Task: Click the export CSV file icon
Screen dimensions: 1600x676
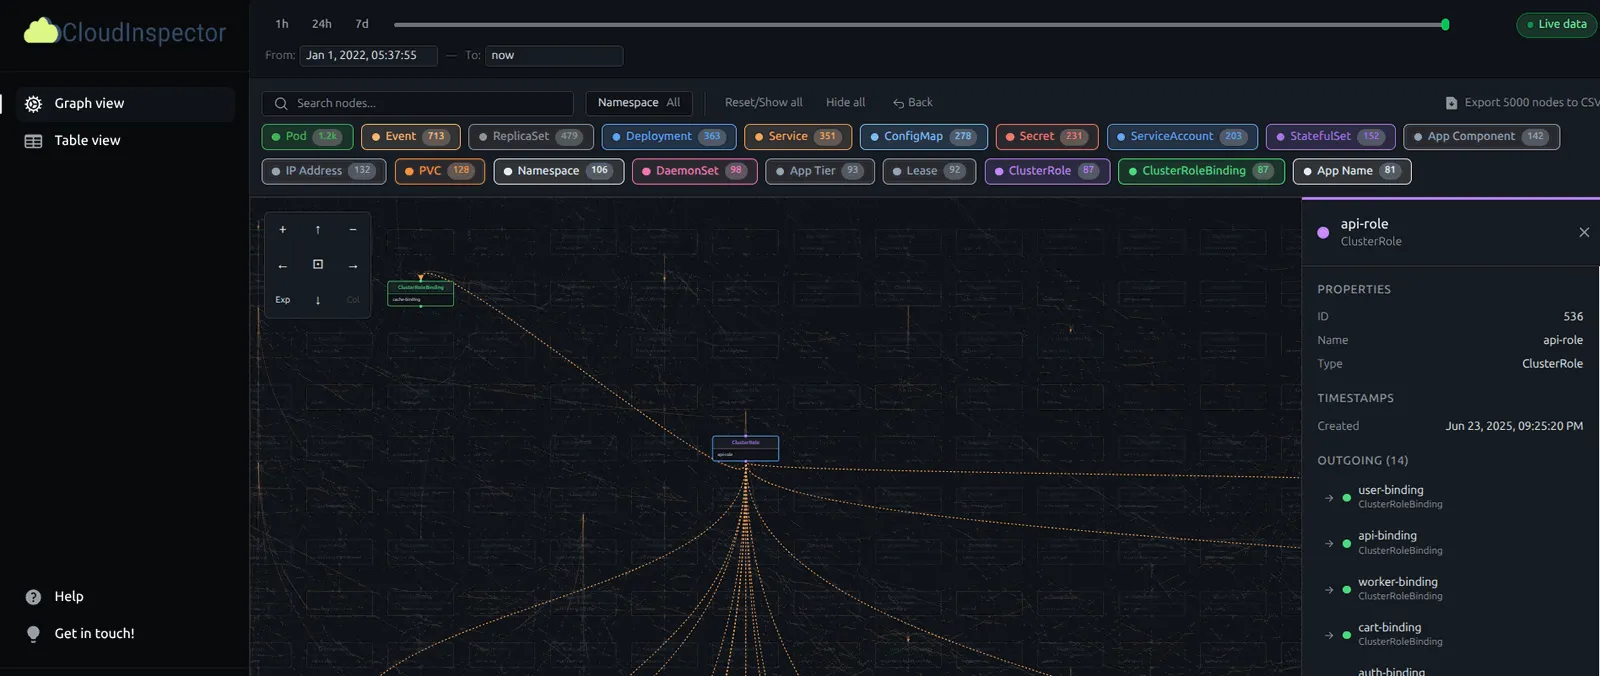Action: click(x=1451, y=103)
